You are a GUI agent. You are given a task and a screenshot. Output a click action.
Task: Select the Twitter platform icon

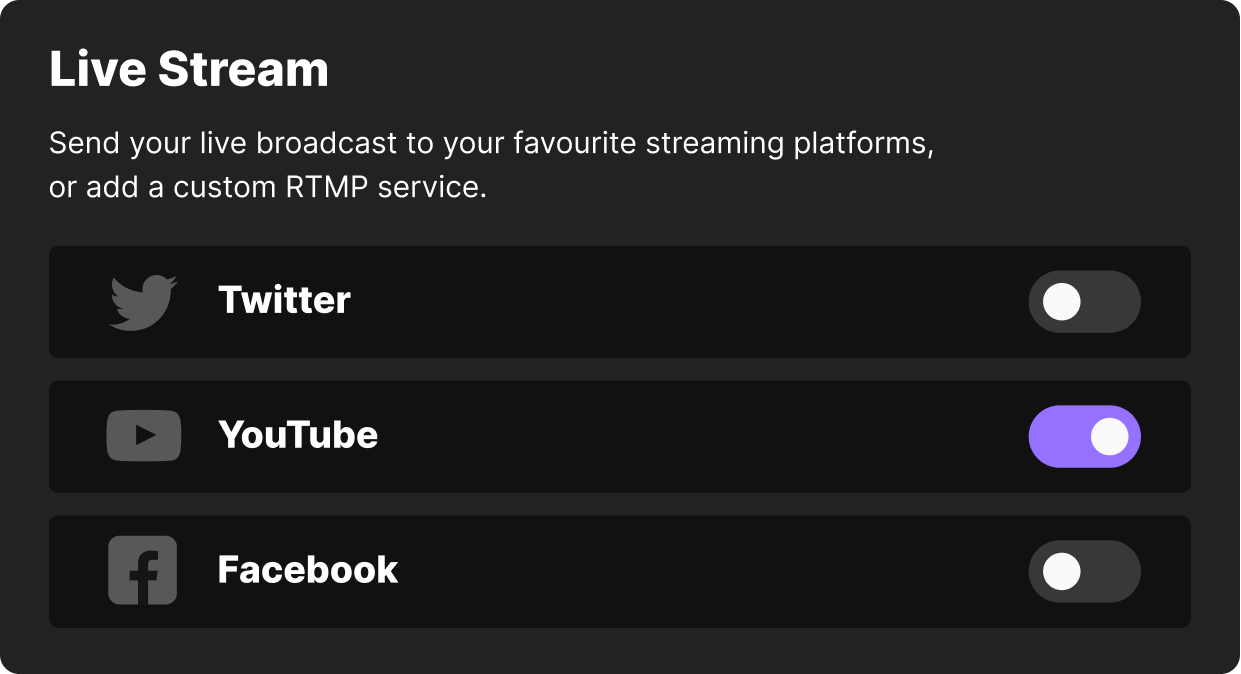[x=142, y=301]
